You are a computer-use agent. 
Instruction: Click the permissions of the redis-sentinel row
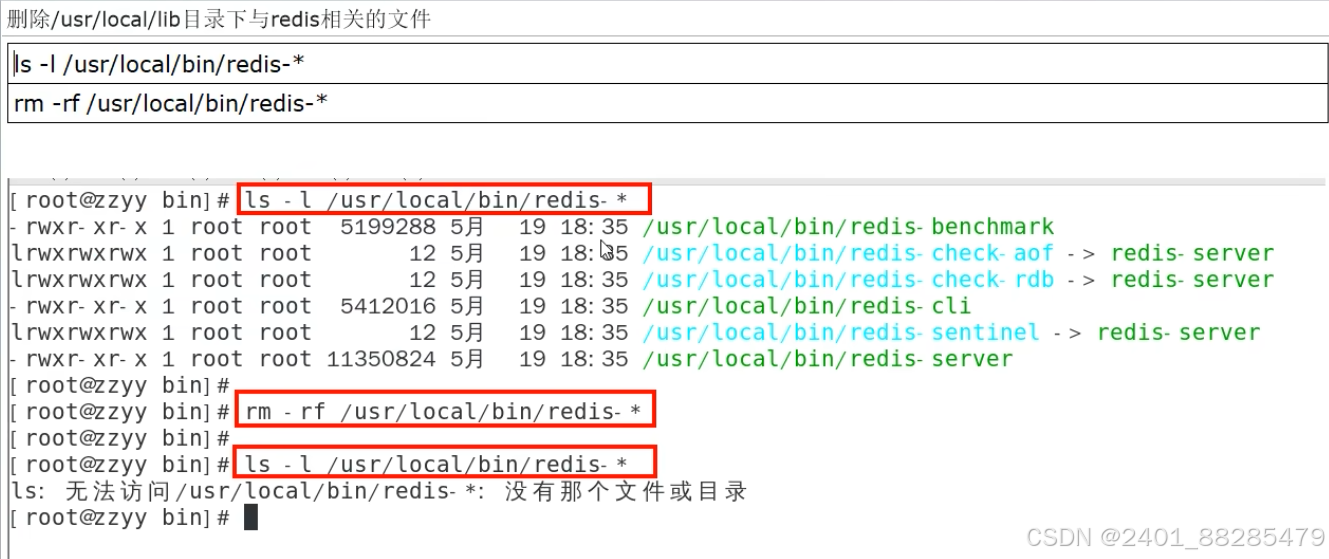(x=79, y=332)
